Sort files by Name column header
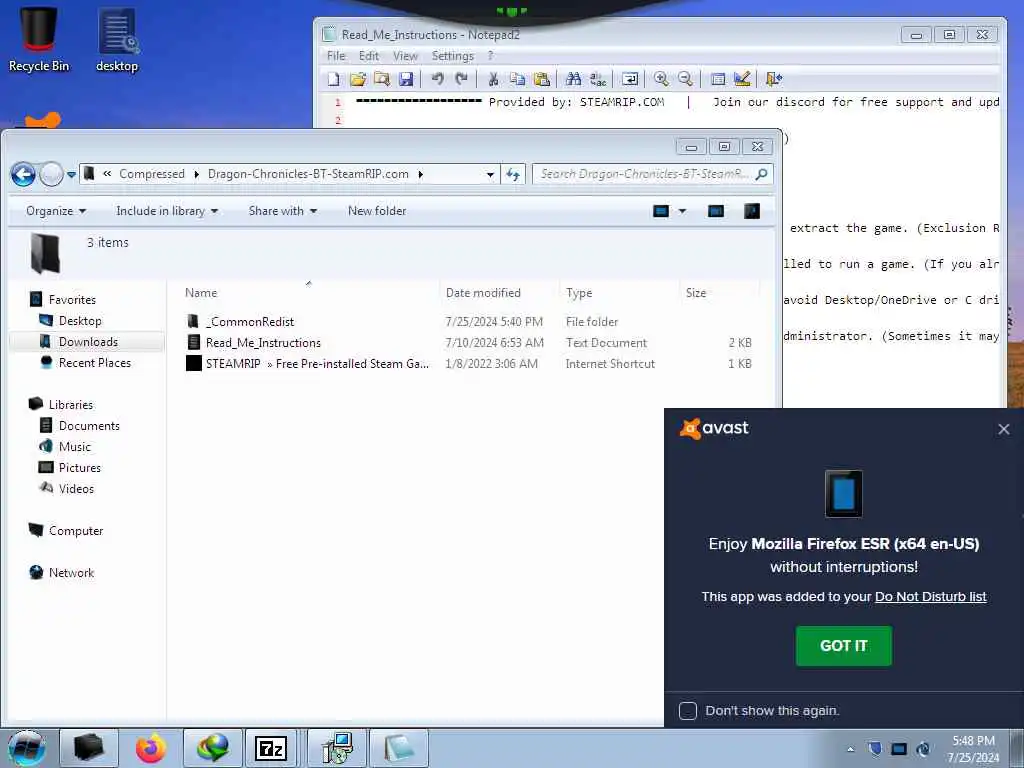 point(201,293)
